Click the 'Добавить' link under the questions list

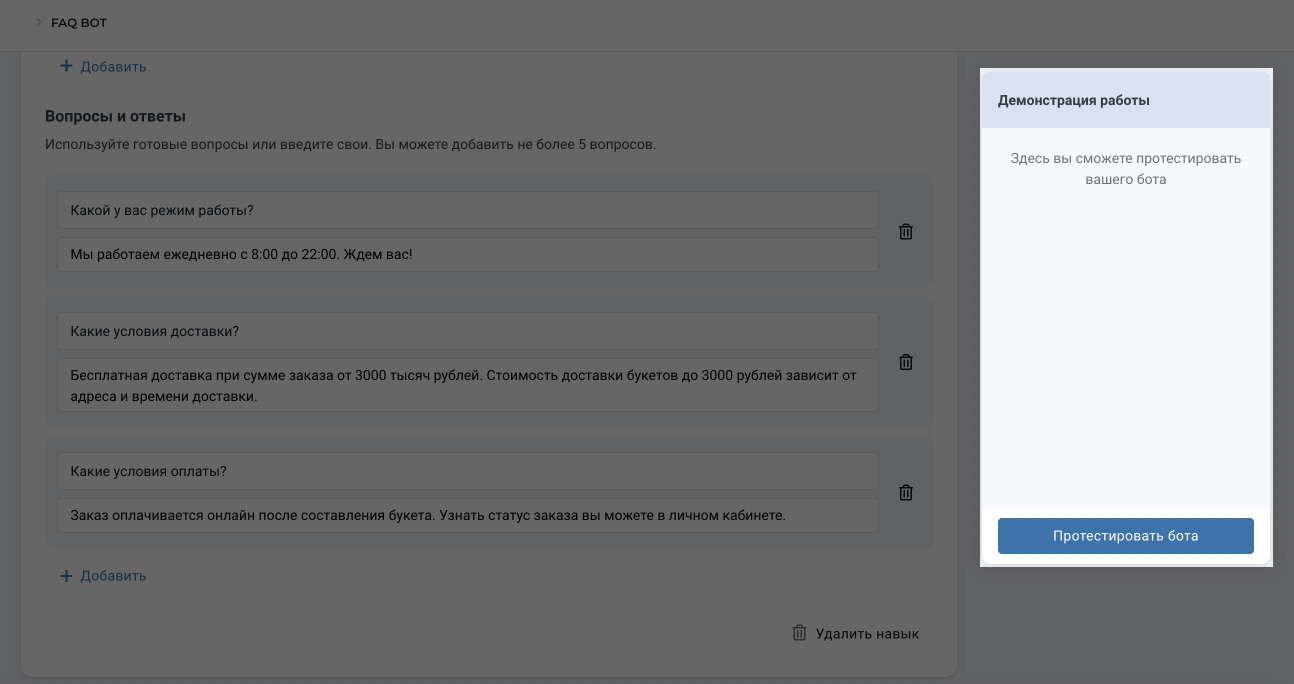click(x=113, y=576)
